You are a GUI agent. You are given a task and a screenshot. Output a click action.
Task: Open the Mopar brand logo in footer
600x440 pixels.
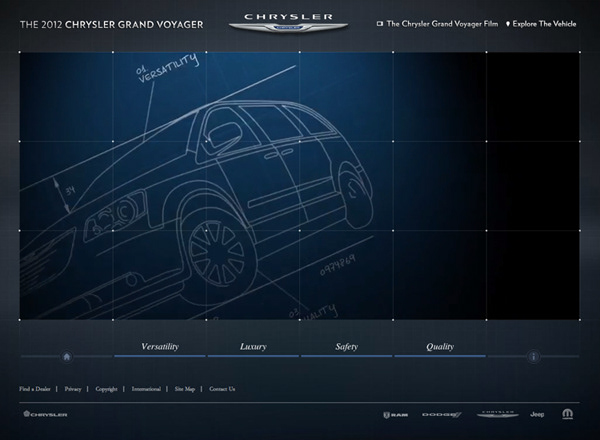[x=567, y=414]
